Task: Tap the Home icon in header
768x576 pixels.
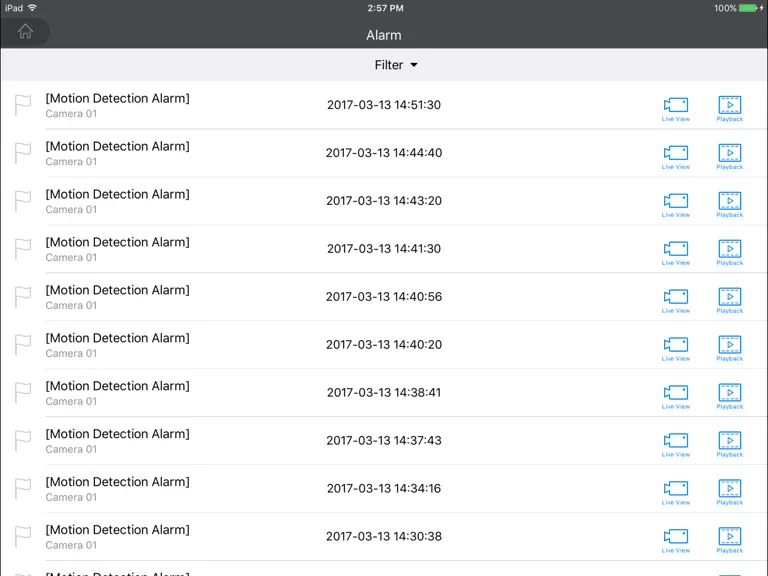Action: point(25,32)
